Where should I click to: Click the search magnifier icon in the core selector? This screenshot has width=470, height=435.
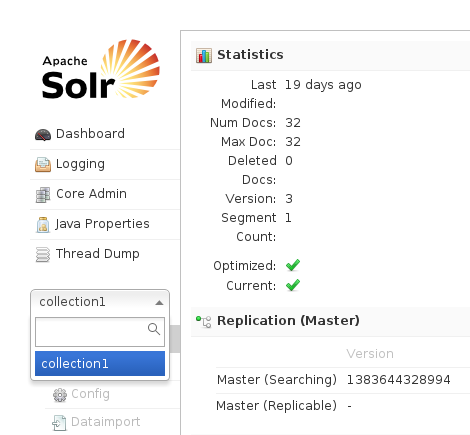(x=154, y=329)
